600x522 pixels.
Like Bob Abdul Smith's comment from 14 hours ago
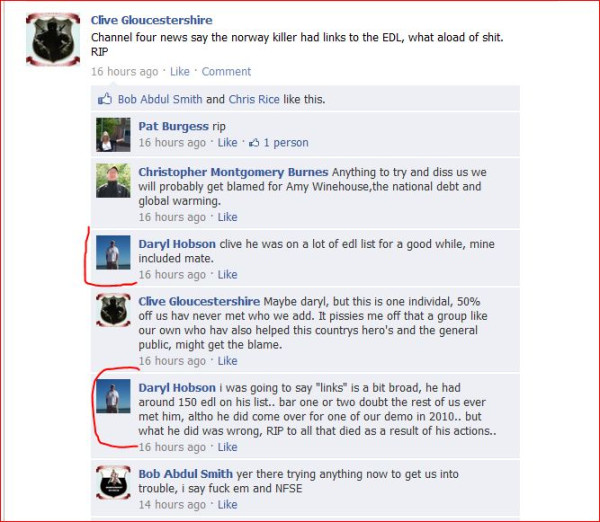click(228, 504)
